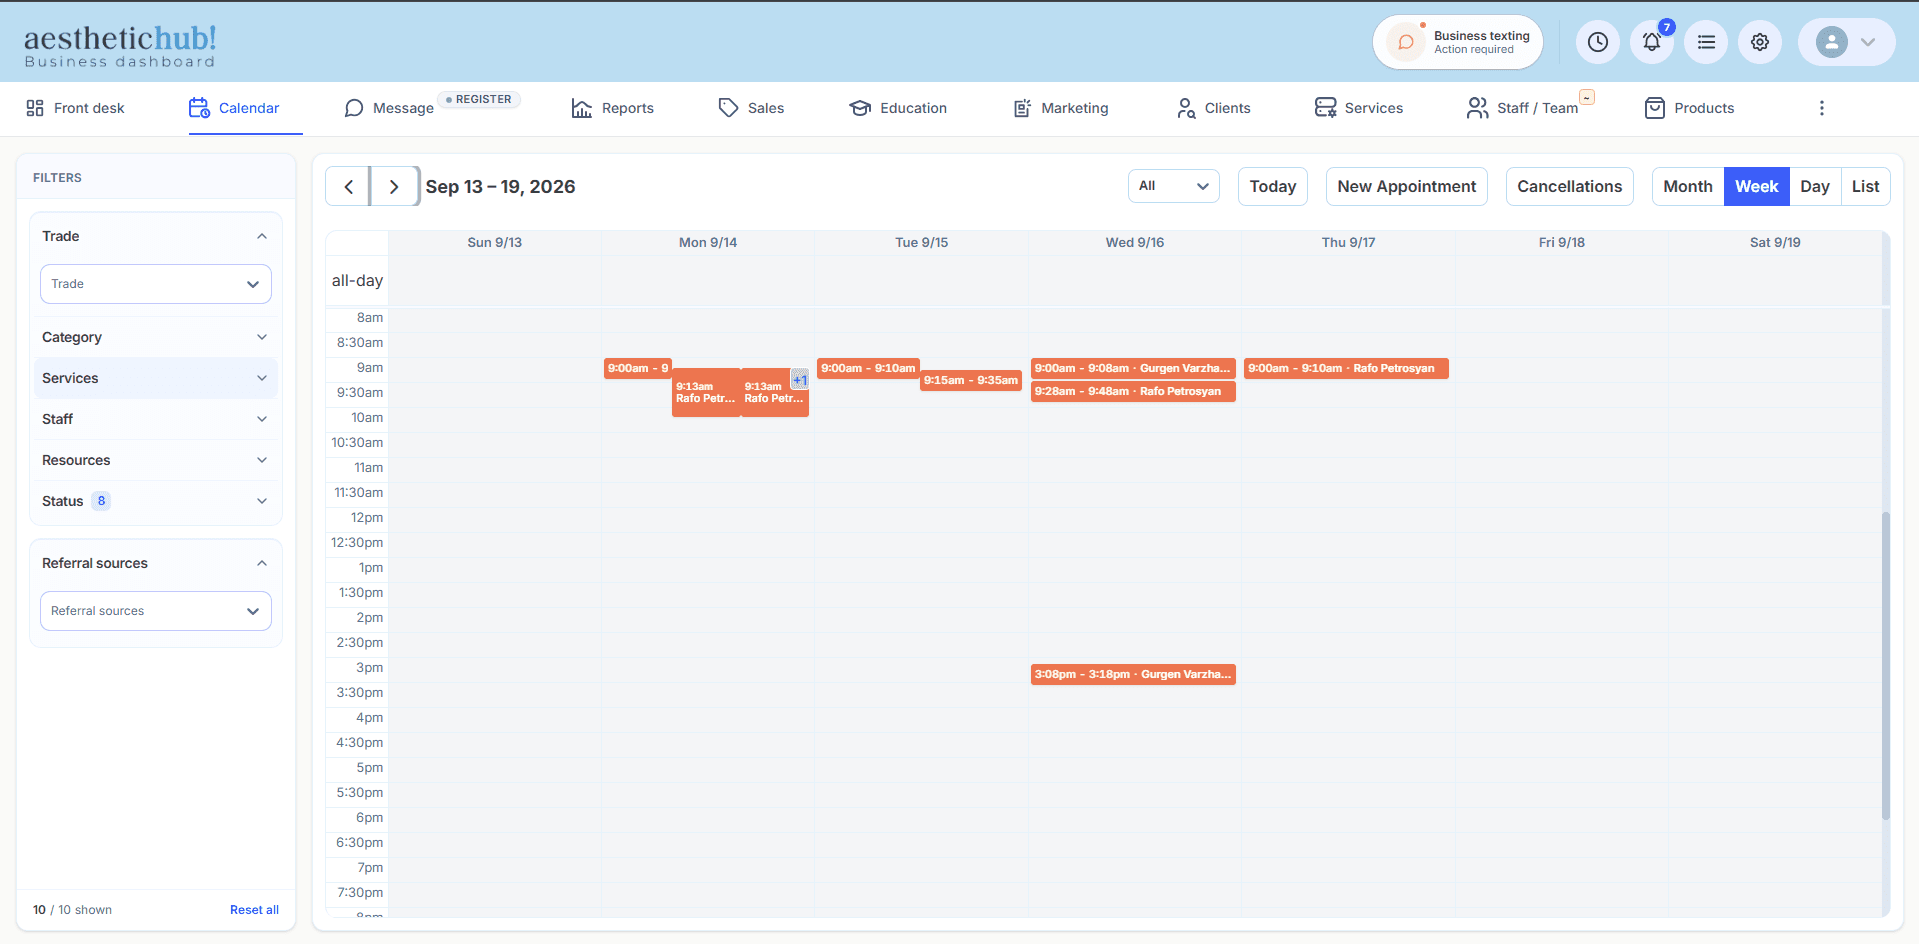Click the Business texting chat icon
The width and height of the screenshot is (1919, 944).
(1406, 42)
